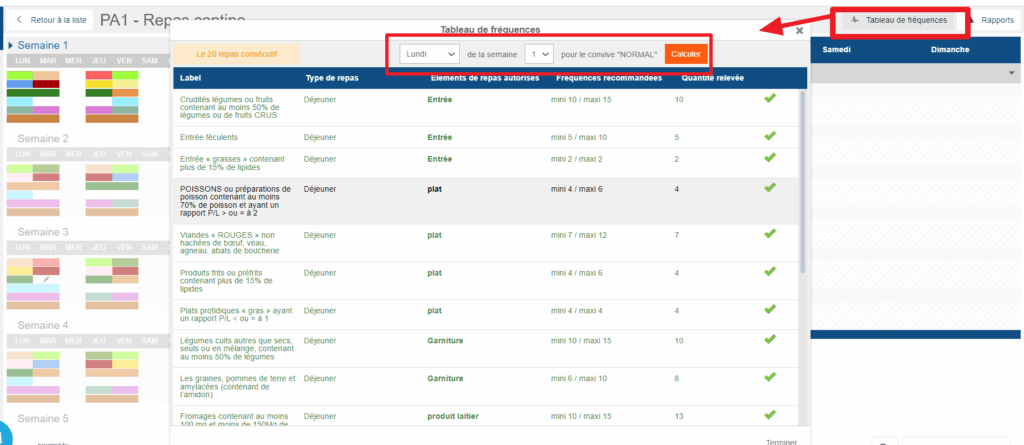The width and height of the screenshot is (1024, 445).
Task: Click checkmark in Fromages row
Action: tap(769, 415)
